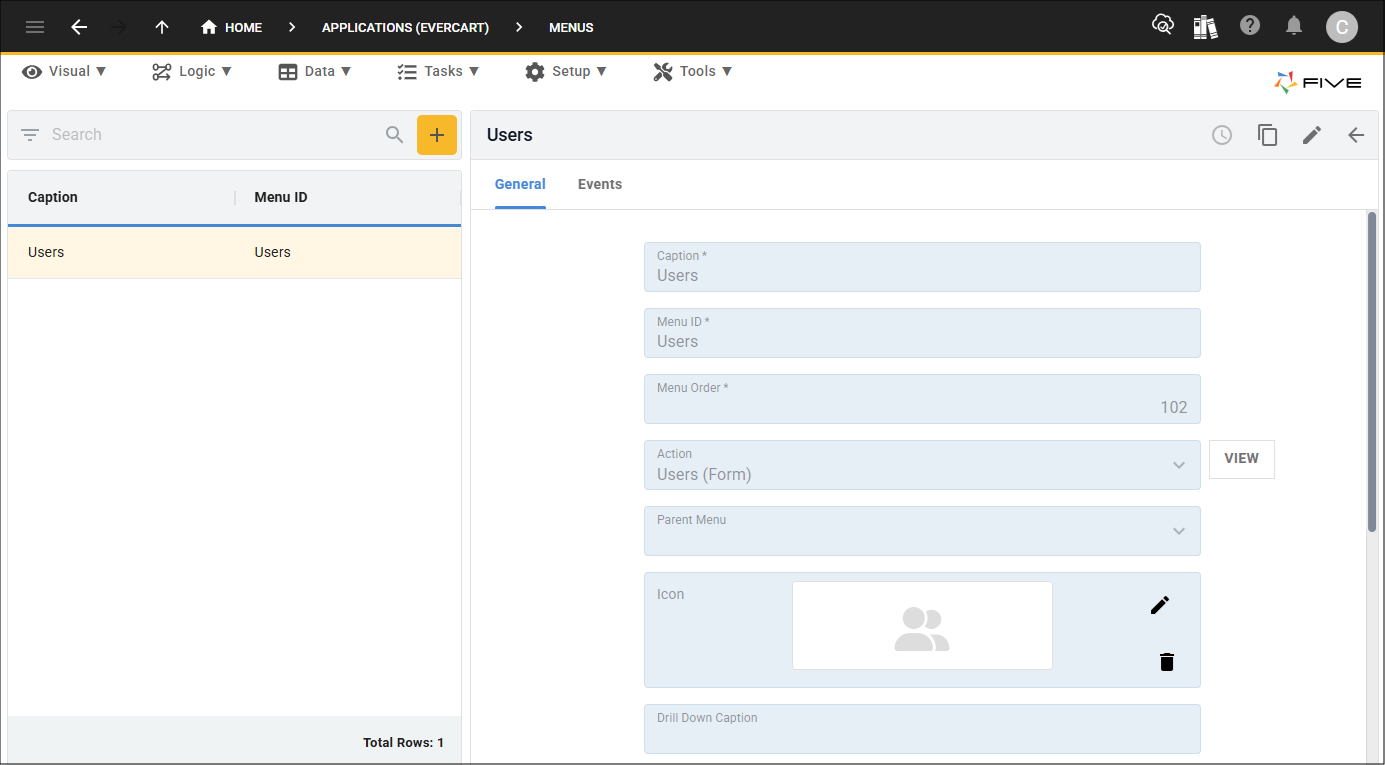Open the notifications bell

click(1294, 26)
